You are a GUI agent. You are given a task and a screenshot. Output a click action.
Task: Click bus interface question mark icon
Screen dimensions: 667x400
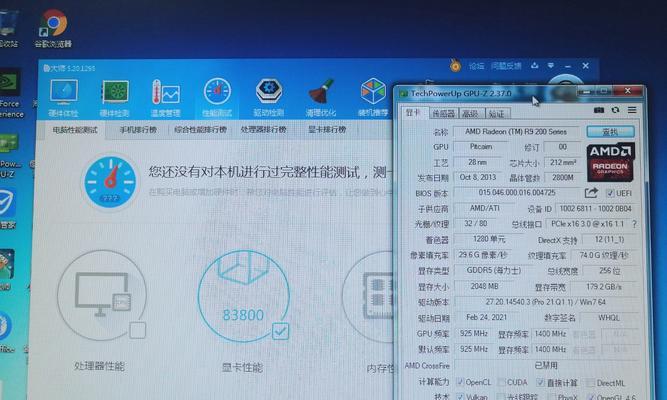point(635,224)
